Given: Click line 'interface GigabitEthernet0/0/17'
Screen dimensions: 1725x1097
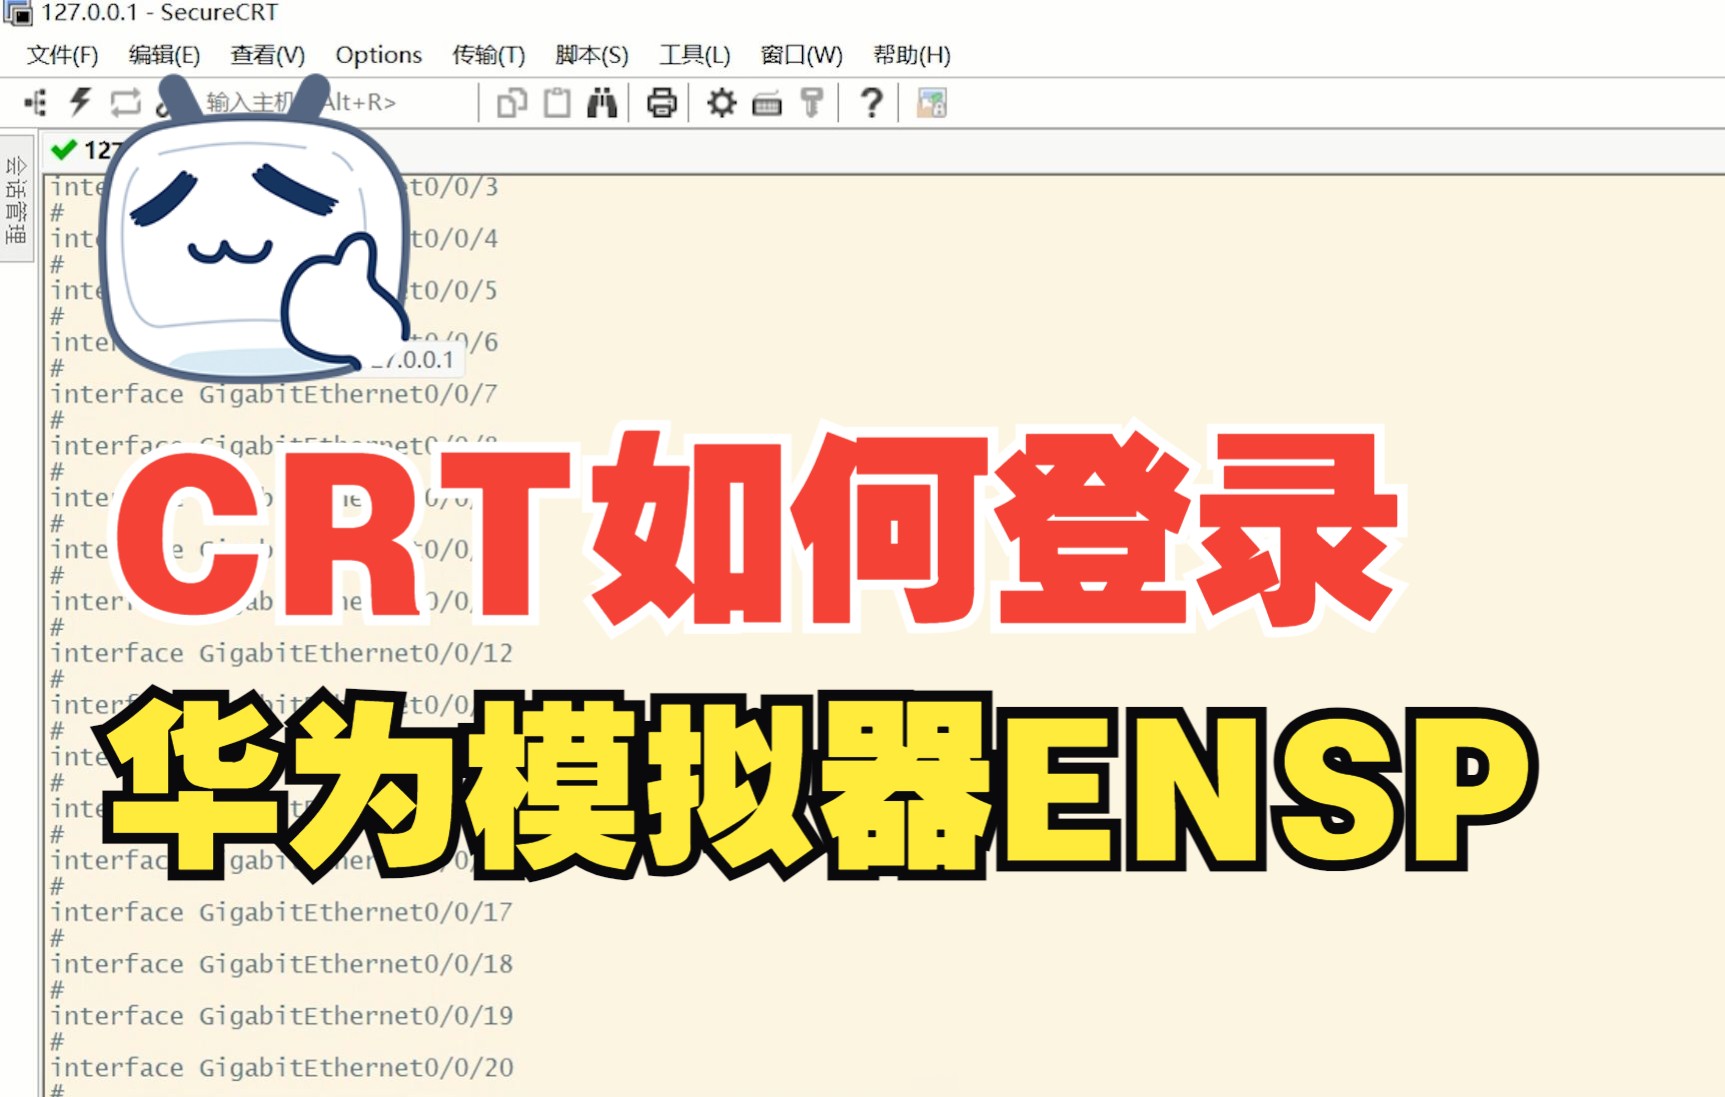Looking at the screenshot, I should point(282,912).
